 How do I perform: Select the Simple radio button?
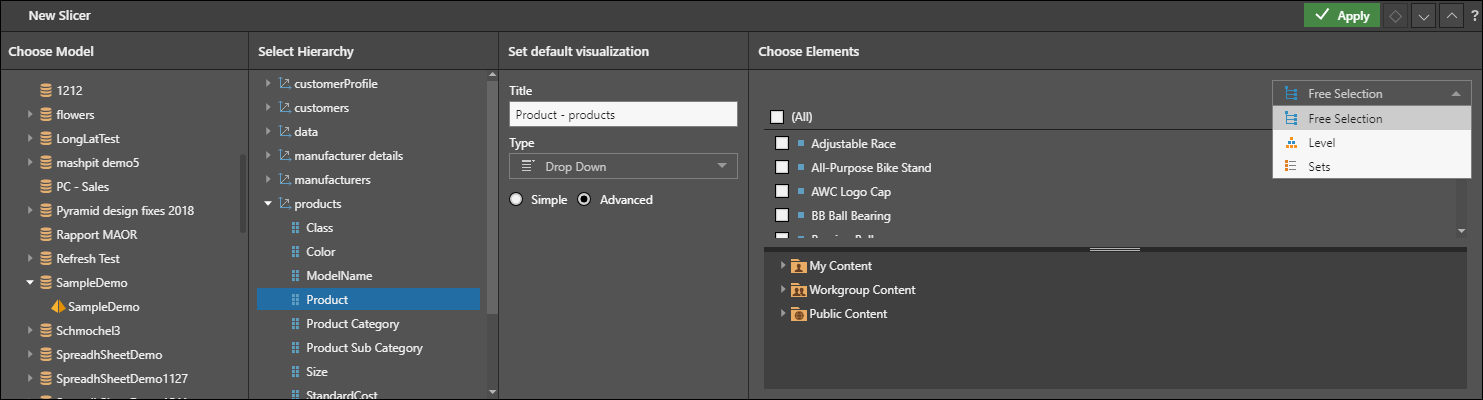pyautogui.click(x=516, y=200)
